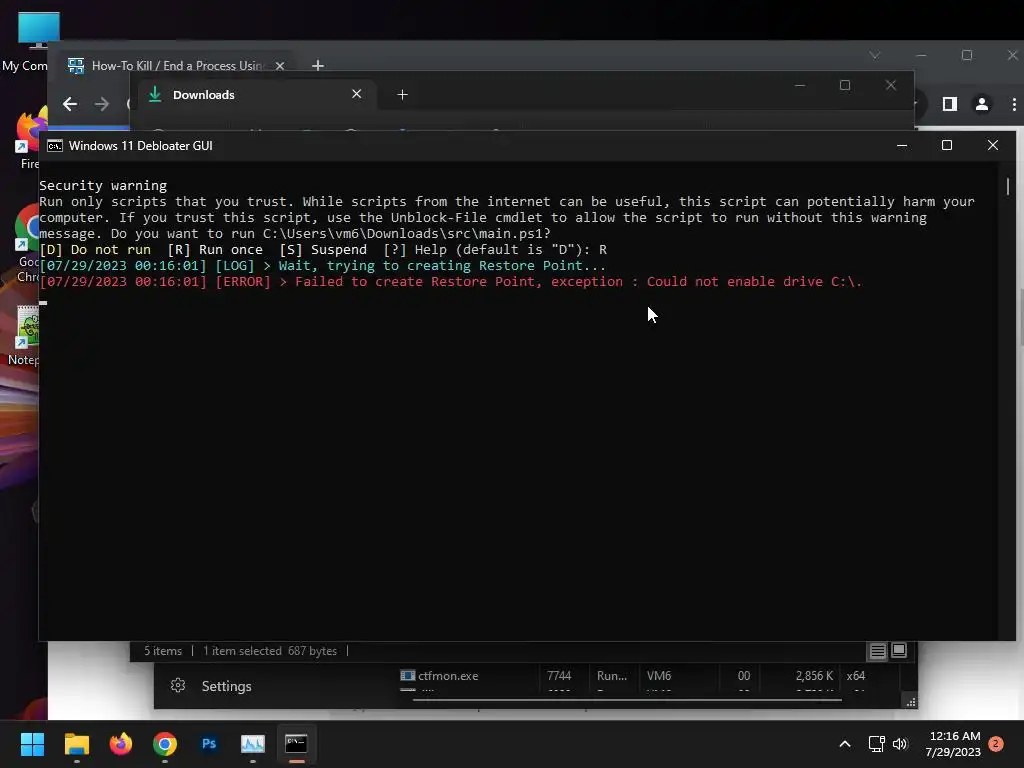Viewport: 1024px width, 768px height.
Task: Switch Explorer to large thumbnails view icon
Action: pyautogui.click(x=899, y=650)
